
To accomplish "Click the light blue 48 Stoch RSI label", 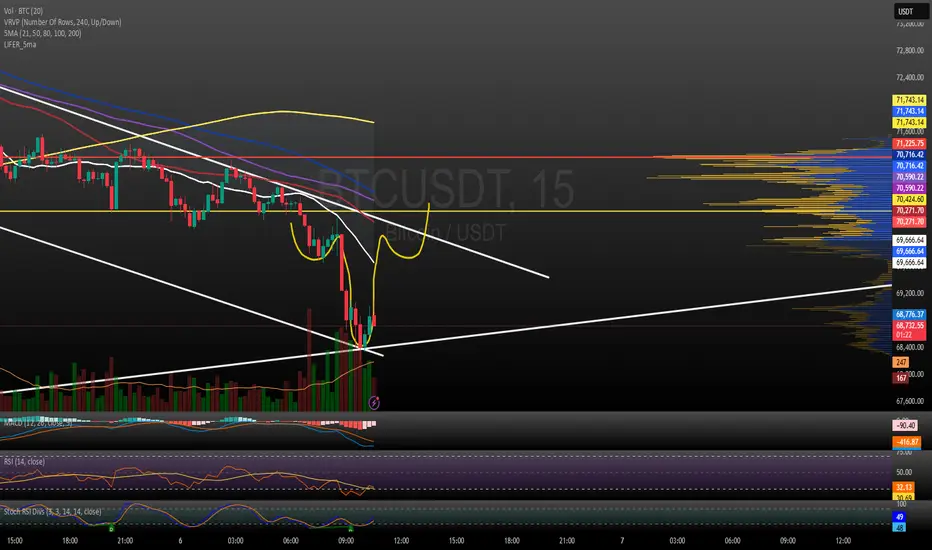I will tap(900, 527).
